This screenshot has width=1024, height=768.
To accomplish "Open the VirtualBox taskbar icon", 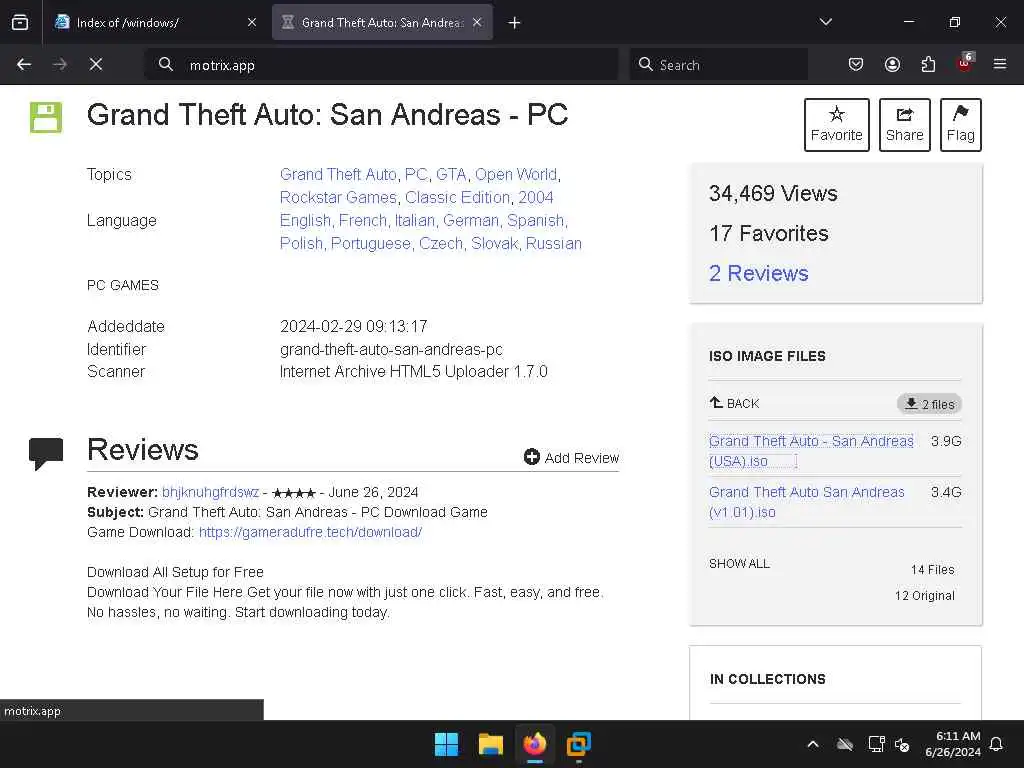I will tap(579, 744).
